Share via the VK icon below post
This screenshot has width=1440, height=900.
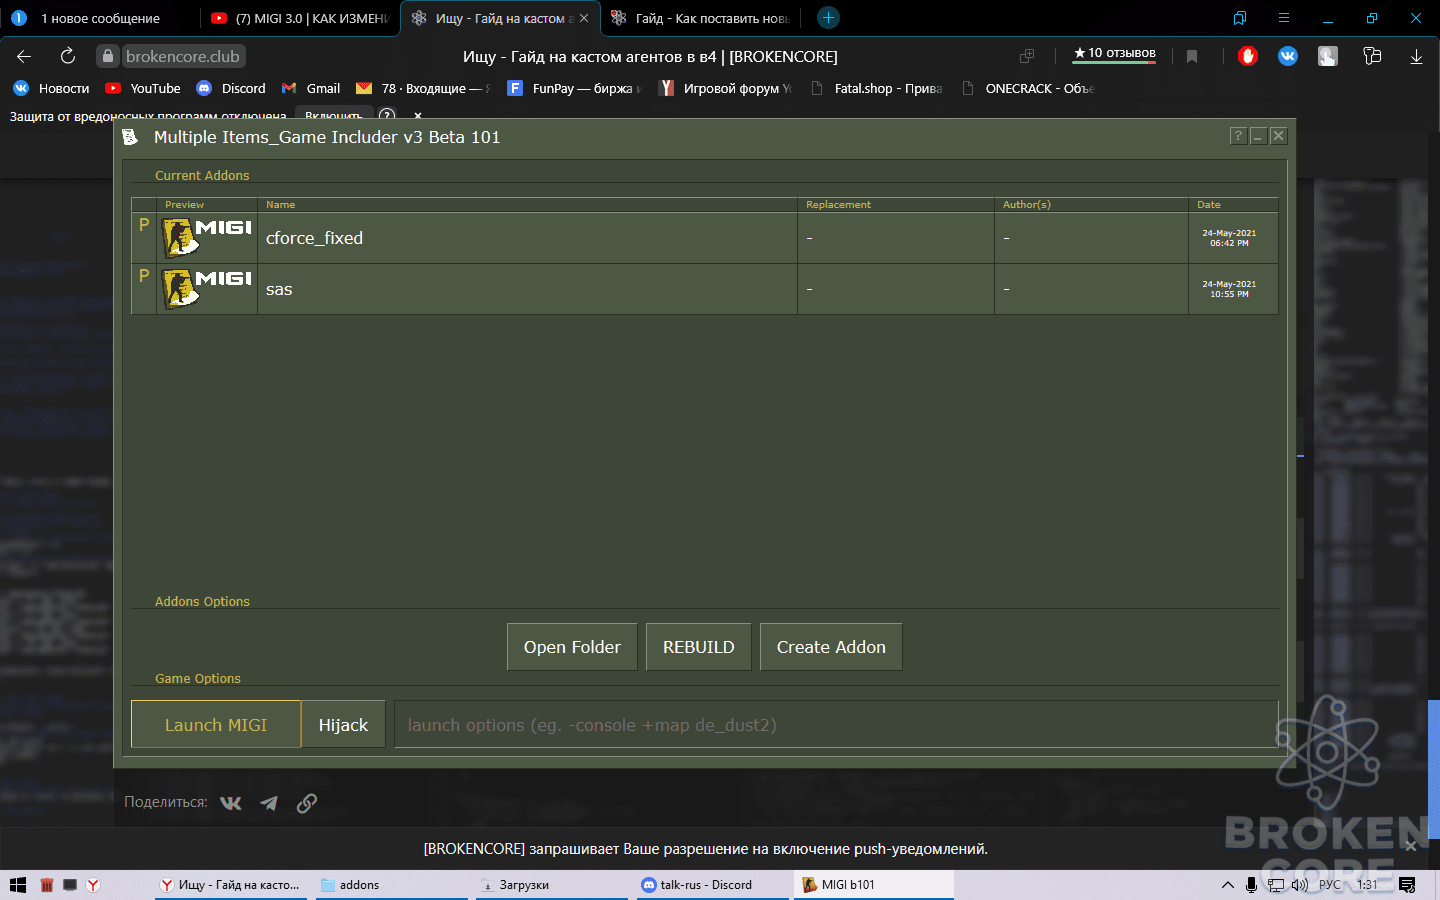pyautogui.click(x=231, y=803)
